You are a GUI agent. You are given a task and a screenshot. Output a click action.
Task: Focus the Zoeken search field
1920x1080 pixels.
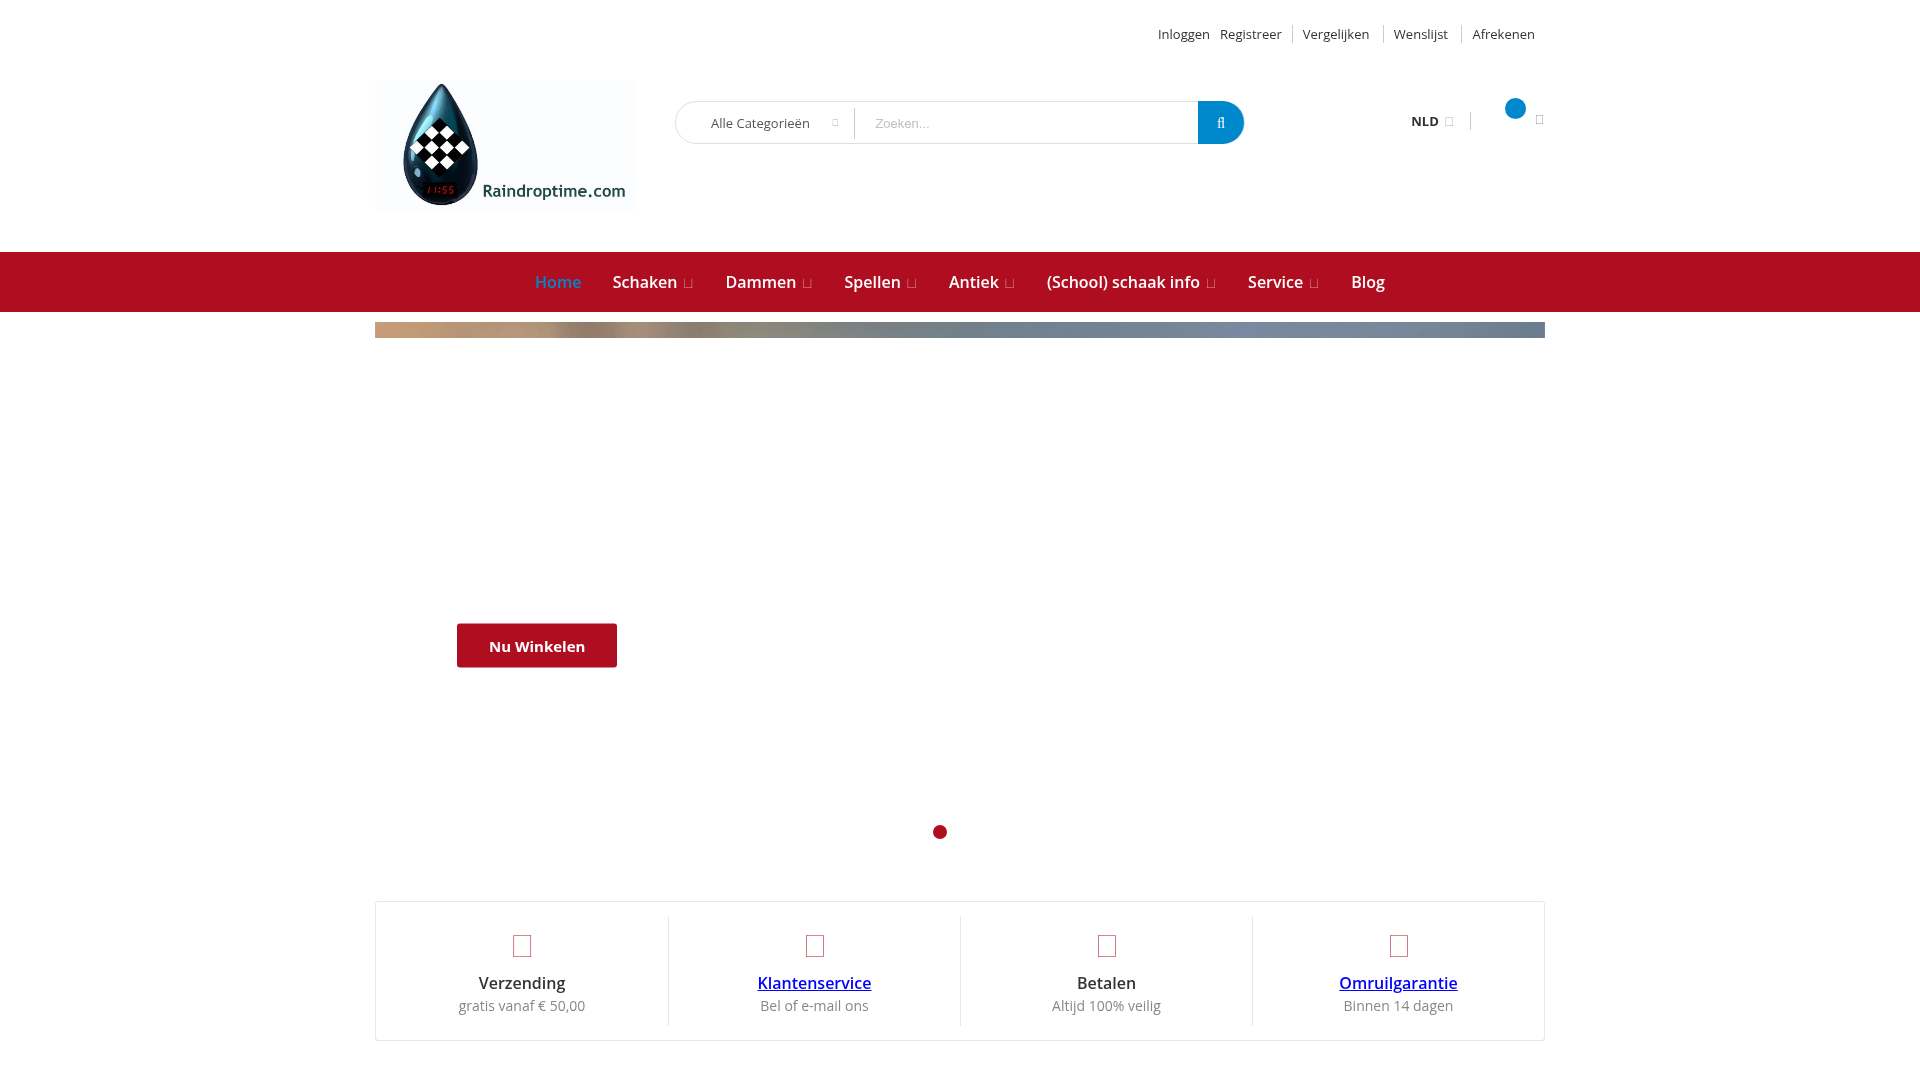tap(1026, 123)
